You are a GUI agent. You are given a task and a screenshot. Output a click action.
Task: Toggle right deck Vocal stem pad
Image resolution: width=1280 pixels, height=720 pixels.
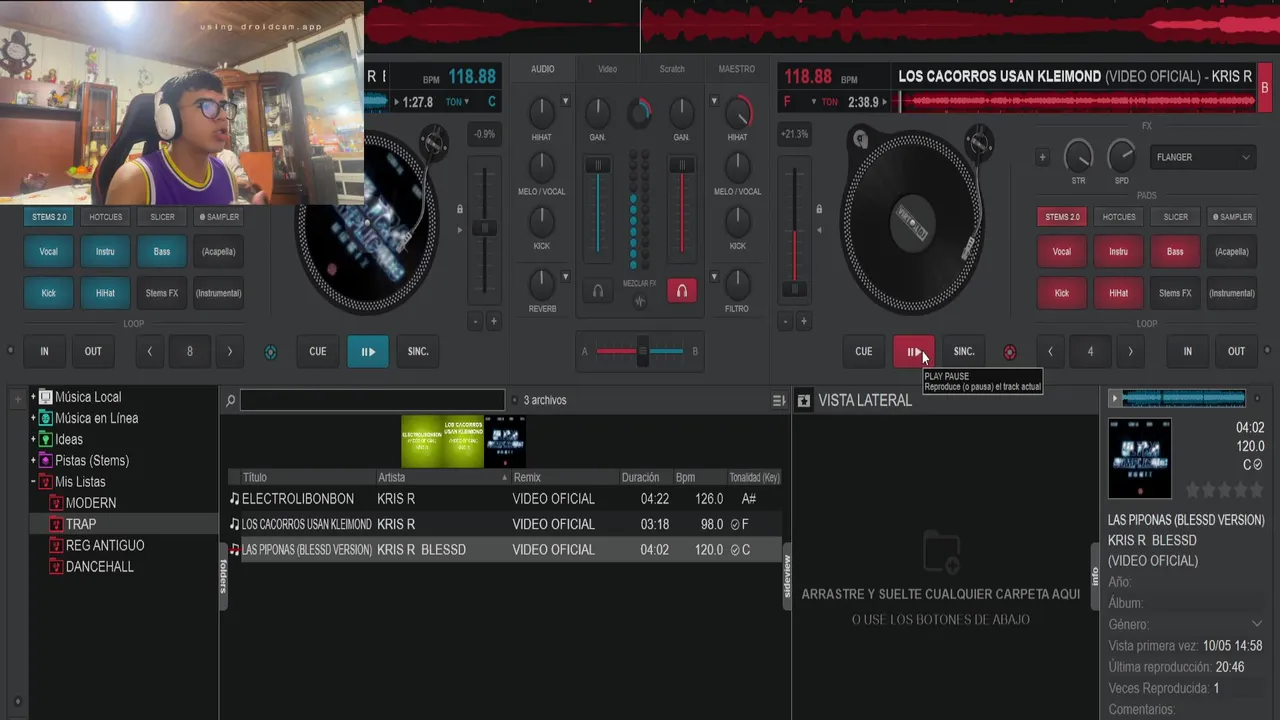[1062, 252]
